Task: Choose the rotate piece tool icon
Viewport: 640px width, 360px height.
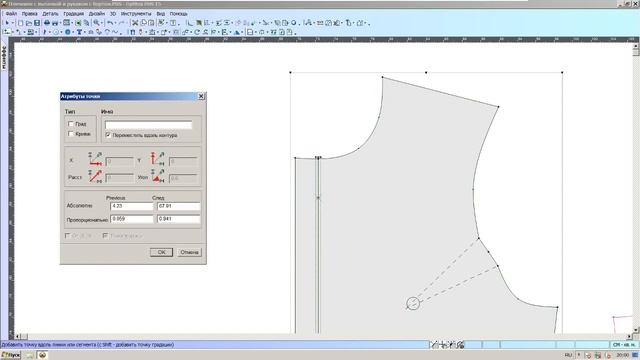Action: [197, 32]
